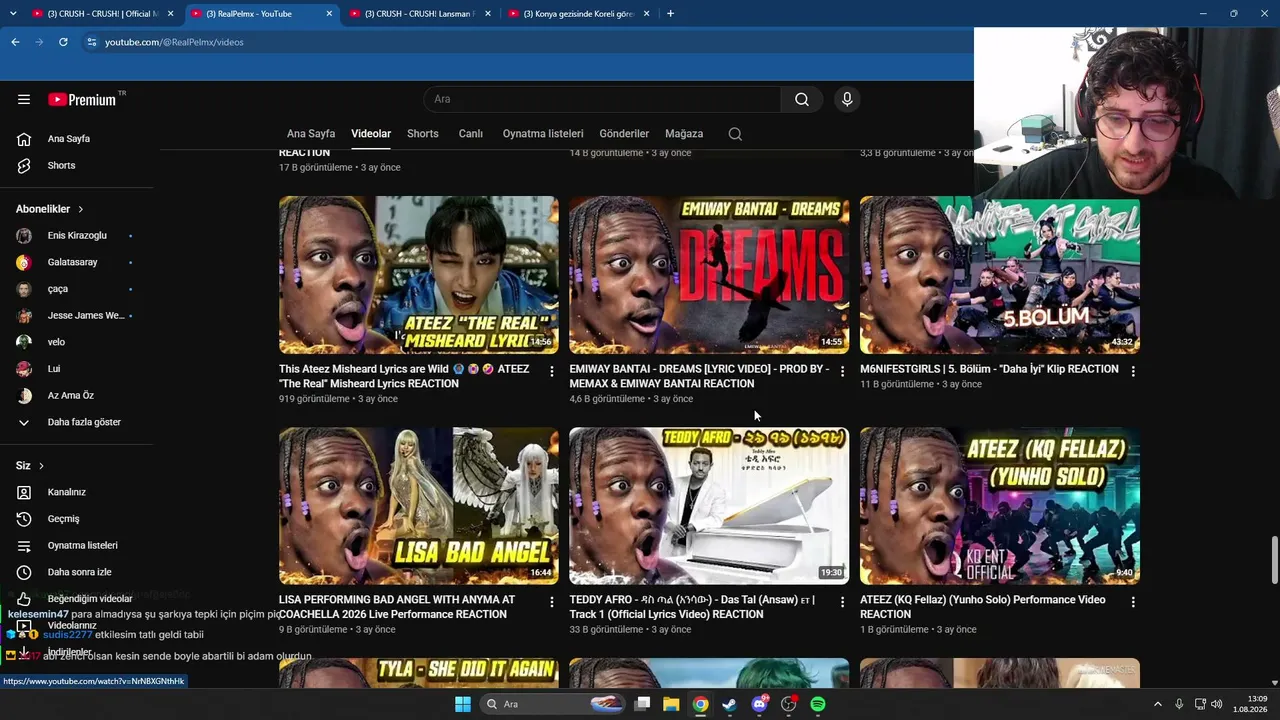Click the YouTube search input field
The width and height of the screenshot is (1280, 720).
pyautogui.click(x=602, y=99)
